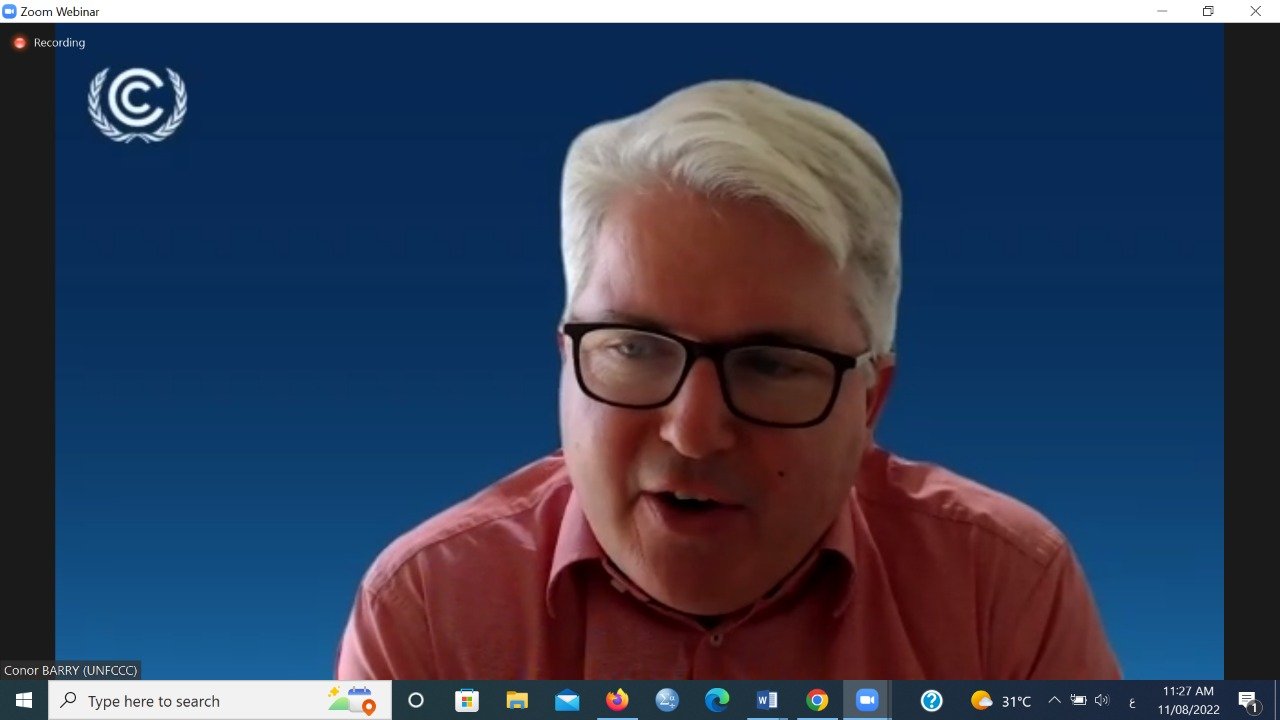Minimize the Zoom Webinar window

[1162, 11]
